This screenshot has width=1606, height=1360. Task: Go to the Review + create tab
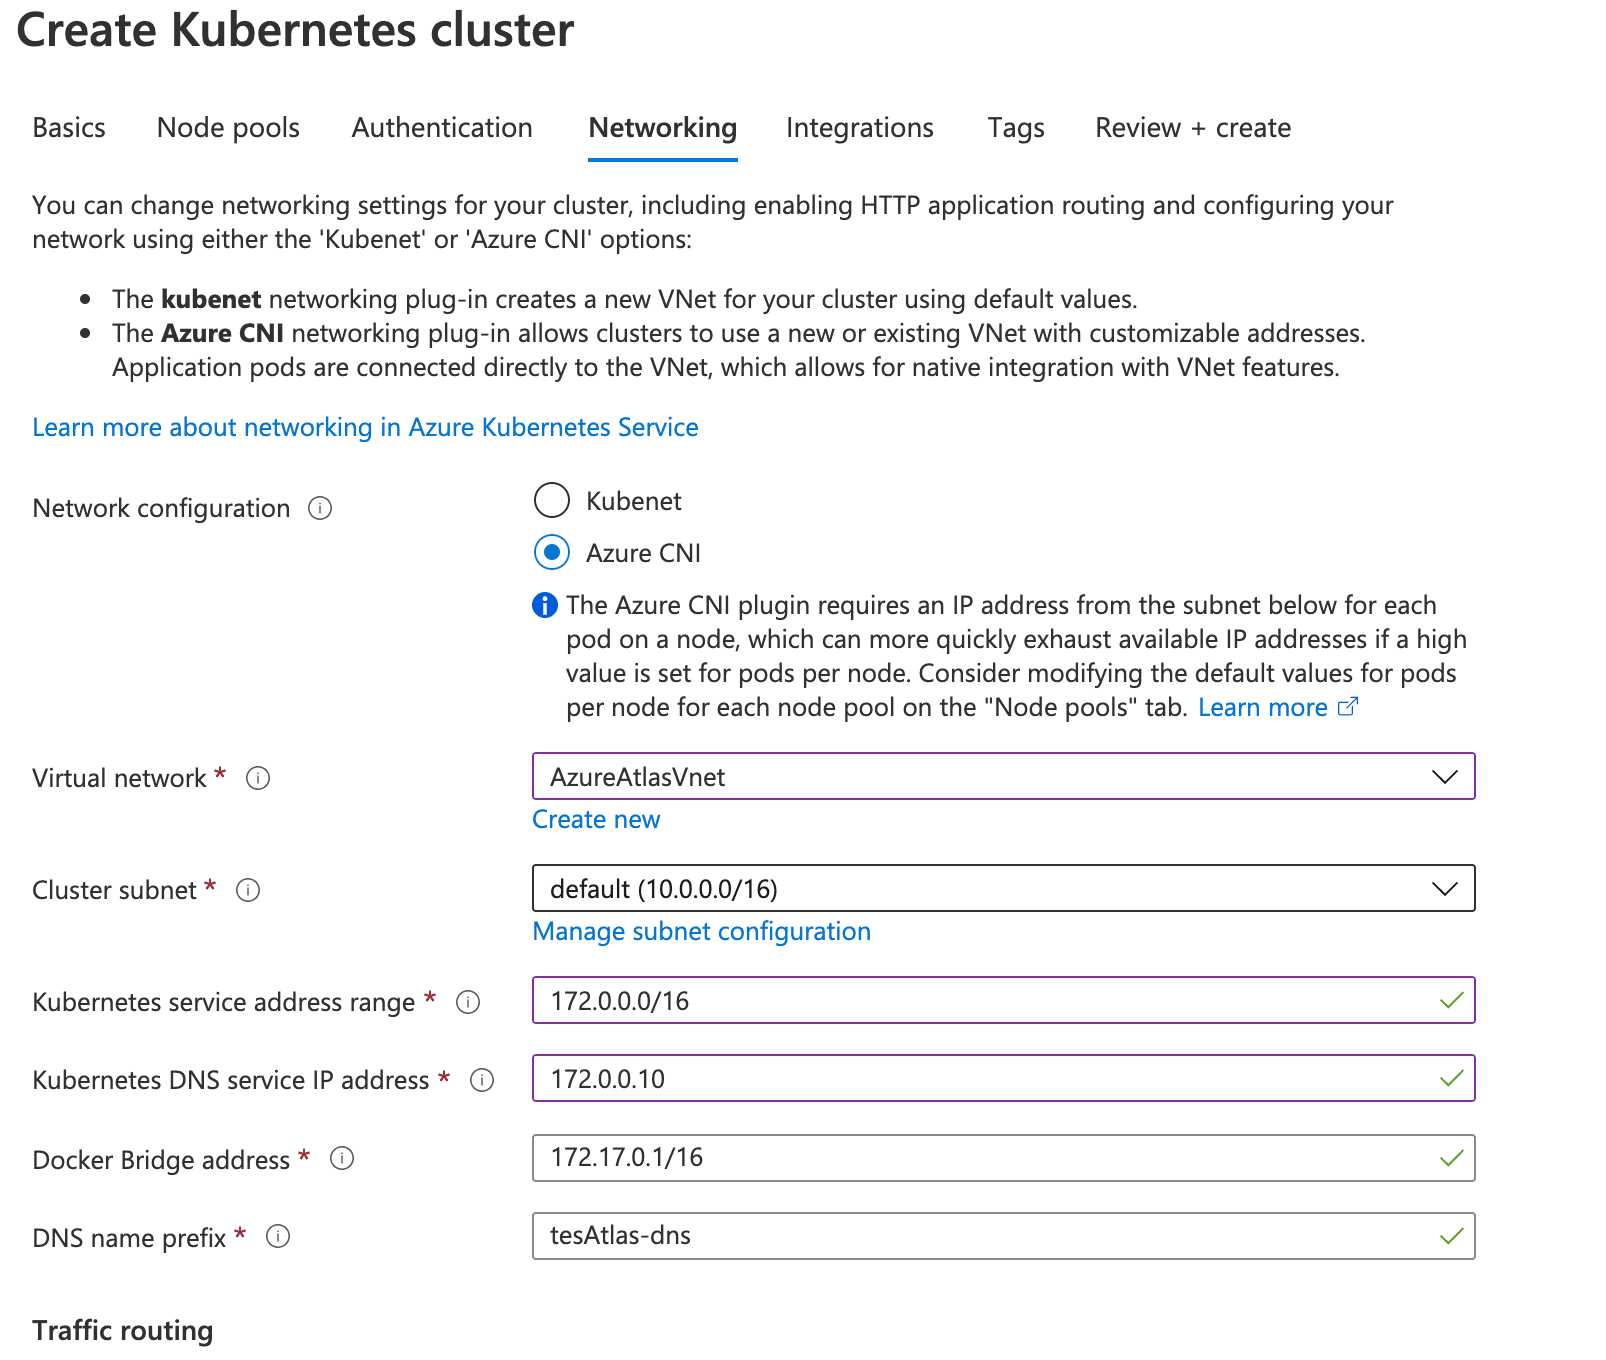pos(1193,128)
